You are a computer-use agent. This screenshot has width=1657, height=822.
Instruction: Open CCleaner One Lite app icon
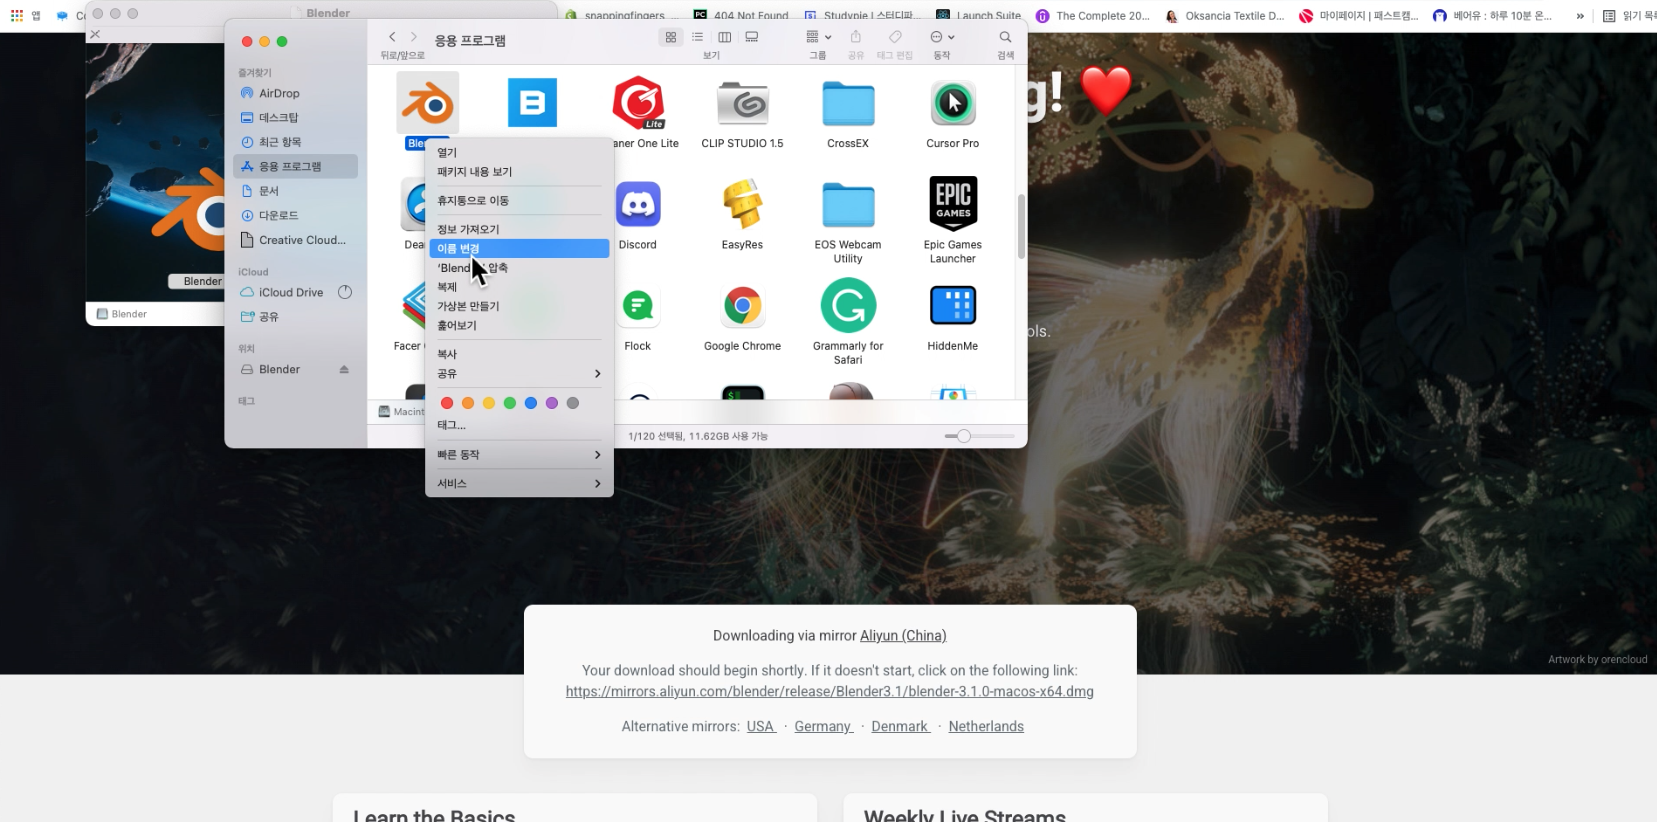pyautogui.click(x=639, y=102)
